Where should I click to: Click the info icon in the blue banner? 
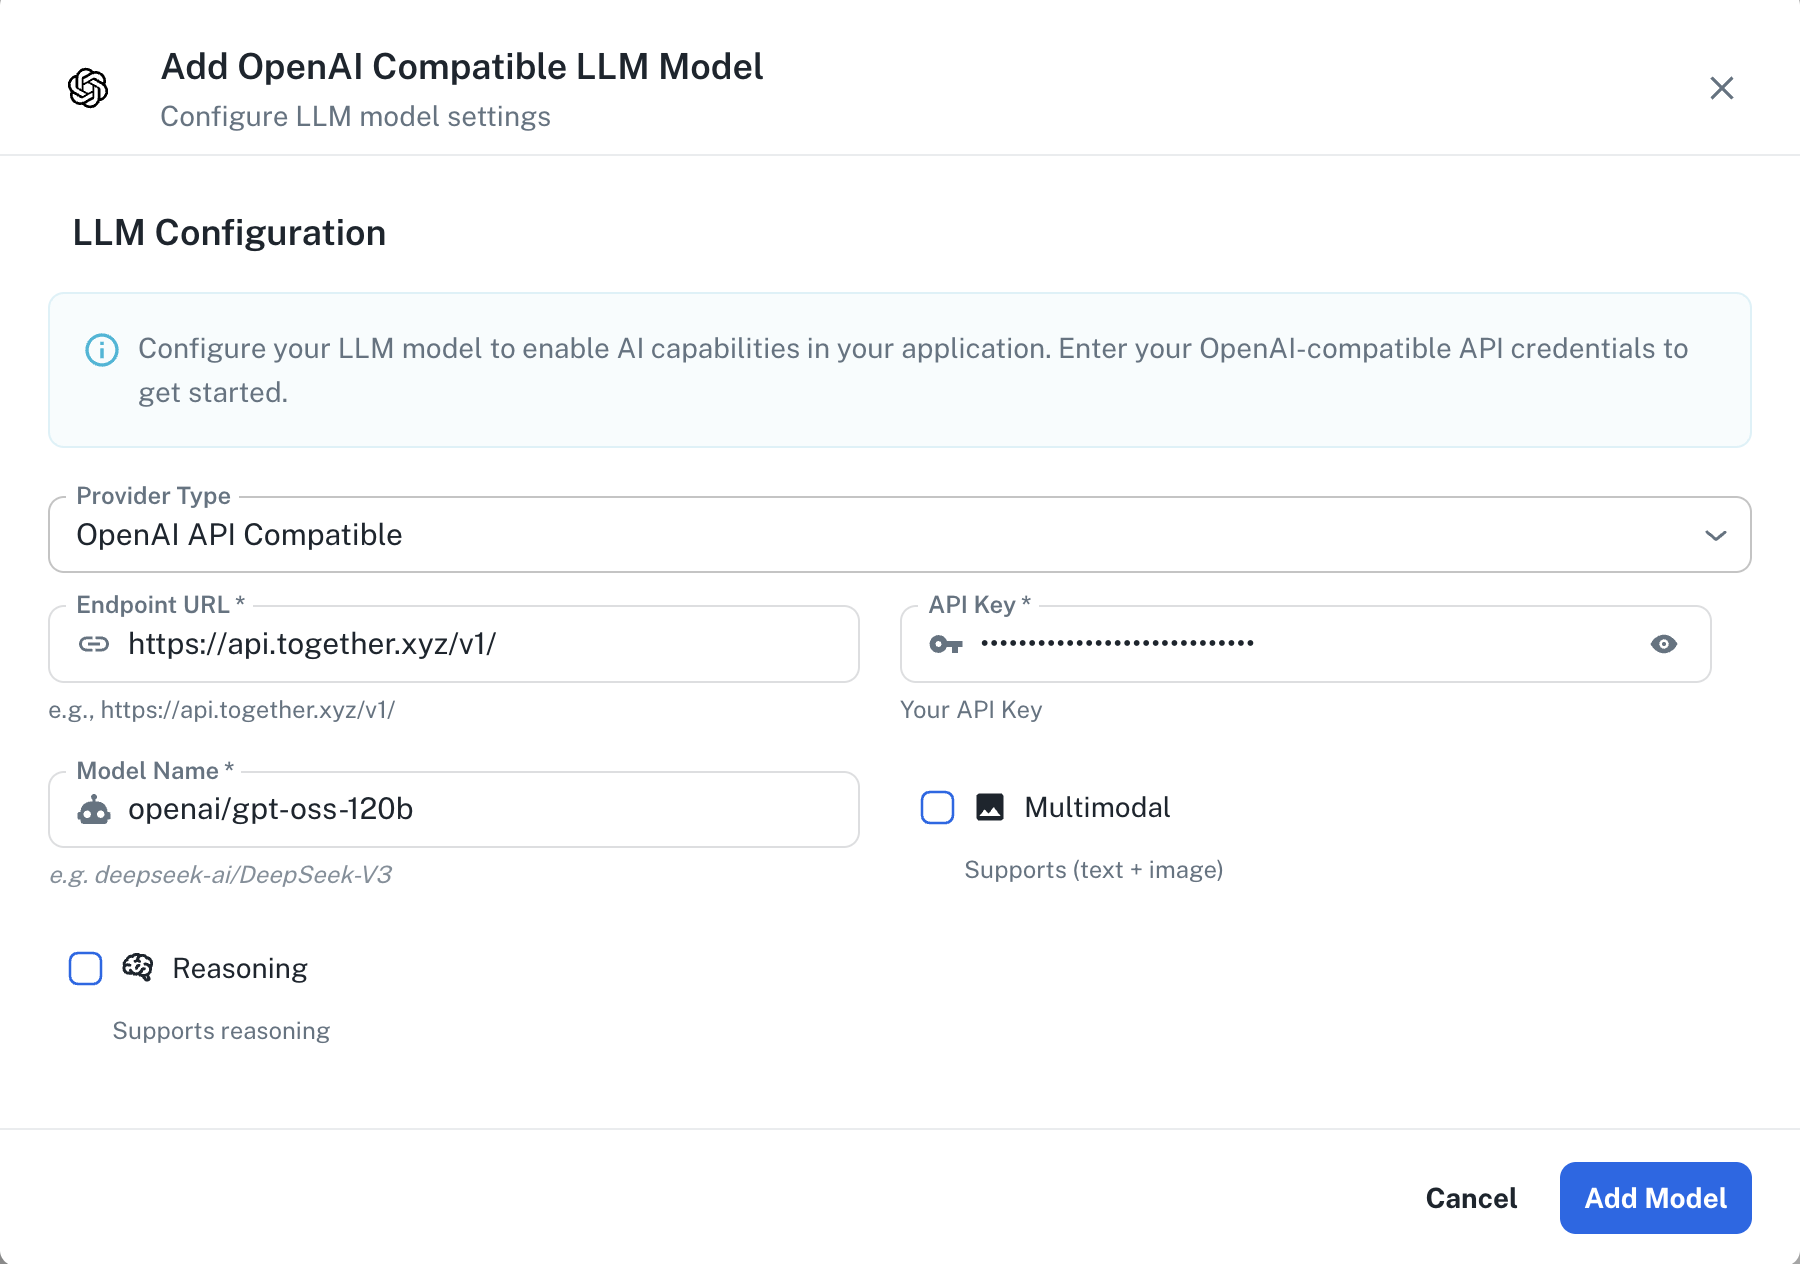pos(103,350)
